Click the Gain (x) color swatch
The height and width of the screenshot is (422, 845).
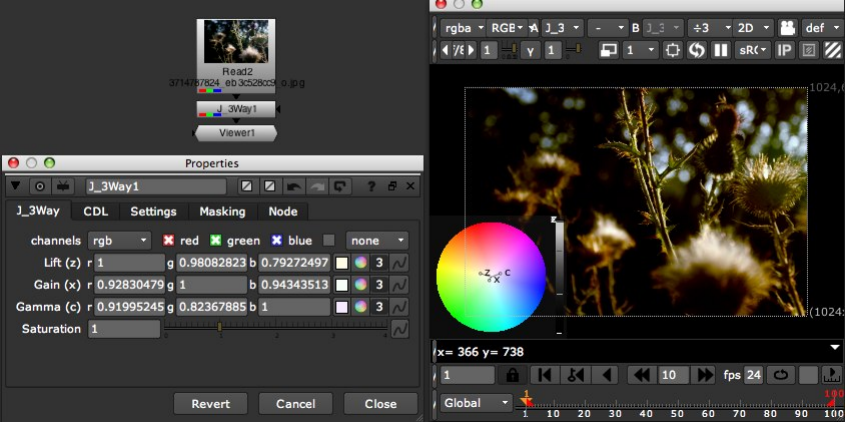pos(342,285)
